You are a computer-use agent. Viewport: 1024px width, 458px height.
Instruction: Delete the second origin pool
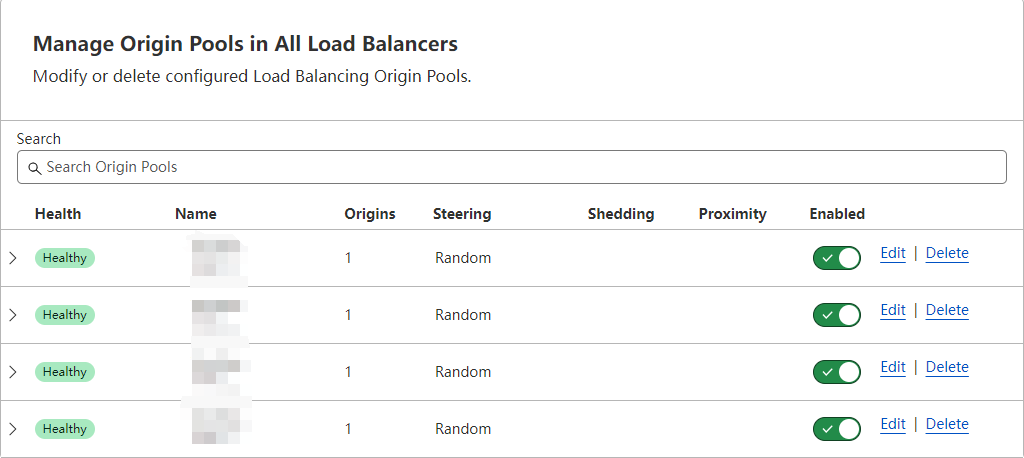(947, 310)
